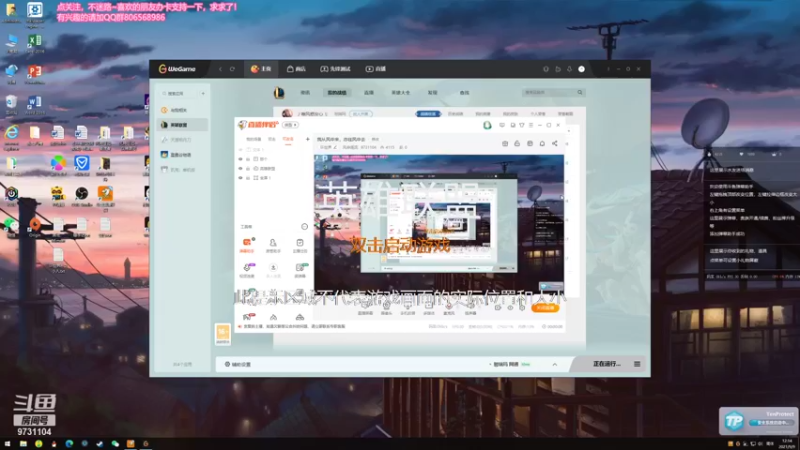Add an app with the sidebar plus button
Image resolution: width=800 pixels, height=450 pixels.
coord(203,93)
